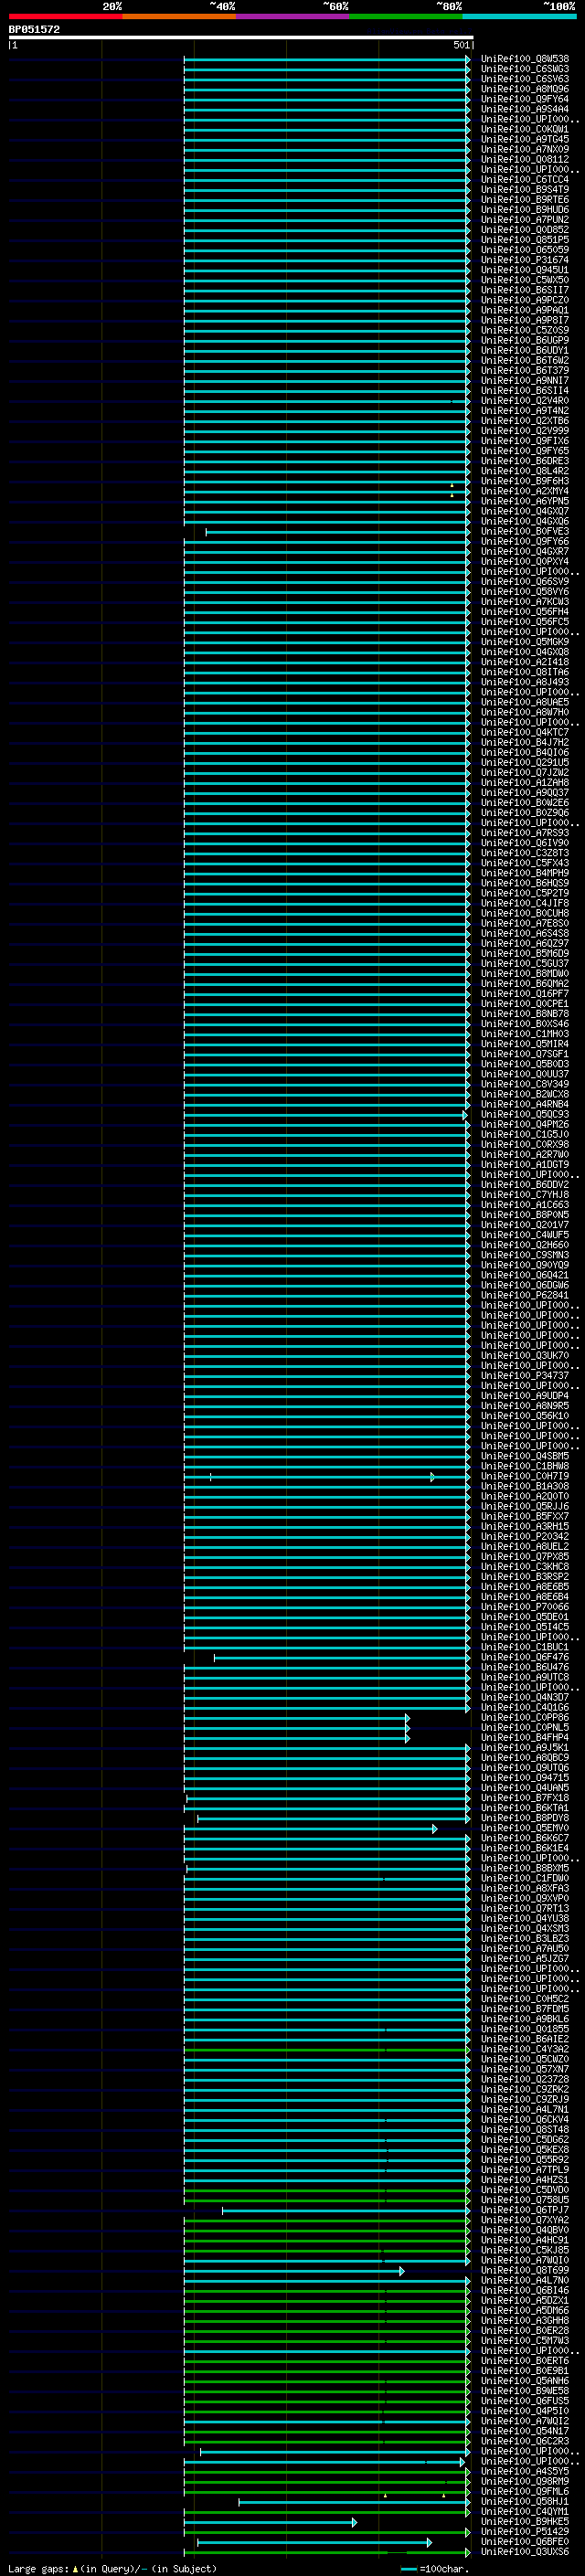The width and height of the screenshot is (585, 2576).
Task: Open hit UniRef100_A9S4A4
Action: 524,109
